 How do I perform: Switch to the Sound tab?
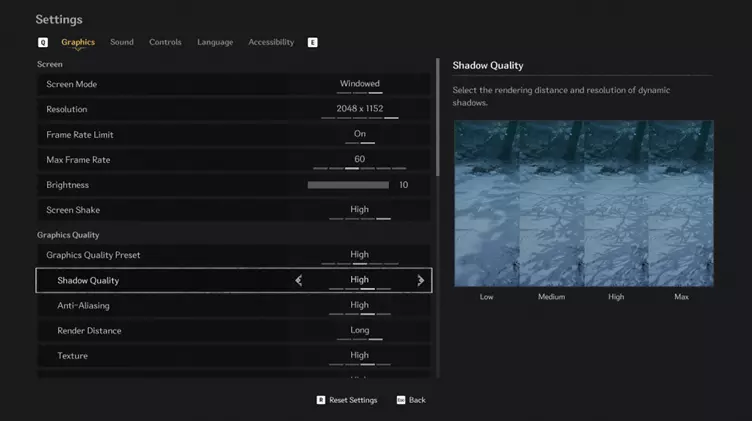coord(122,42)
